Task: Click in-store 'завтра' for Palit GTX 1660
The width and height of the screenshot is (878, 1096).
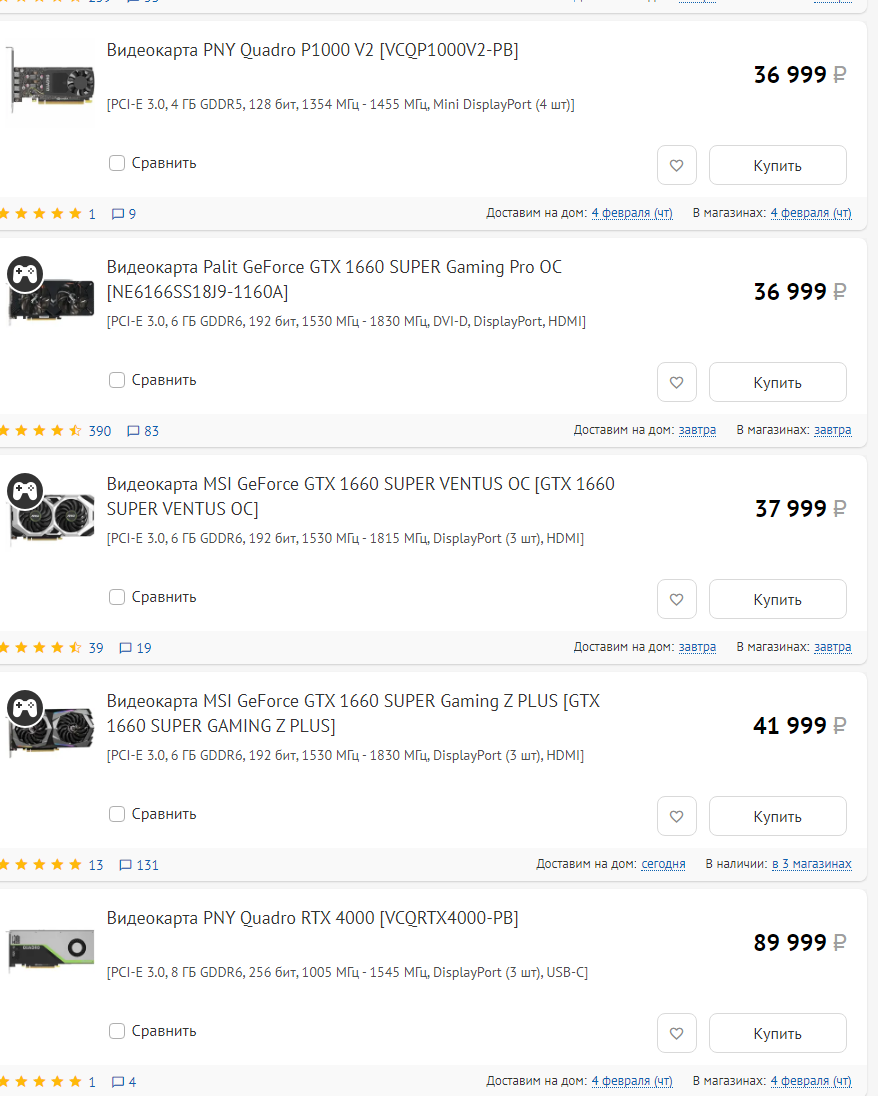Action: (833, 430)
